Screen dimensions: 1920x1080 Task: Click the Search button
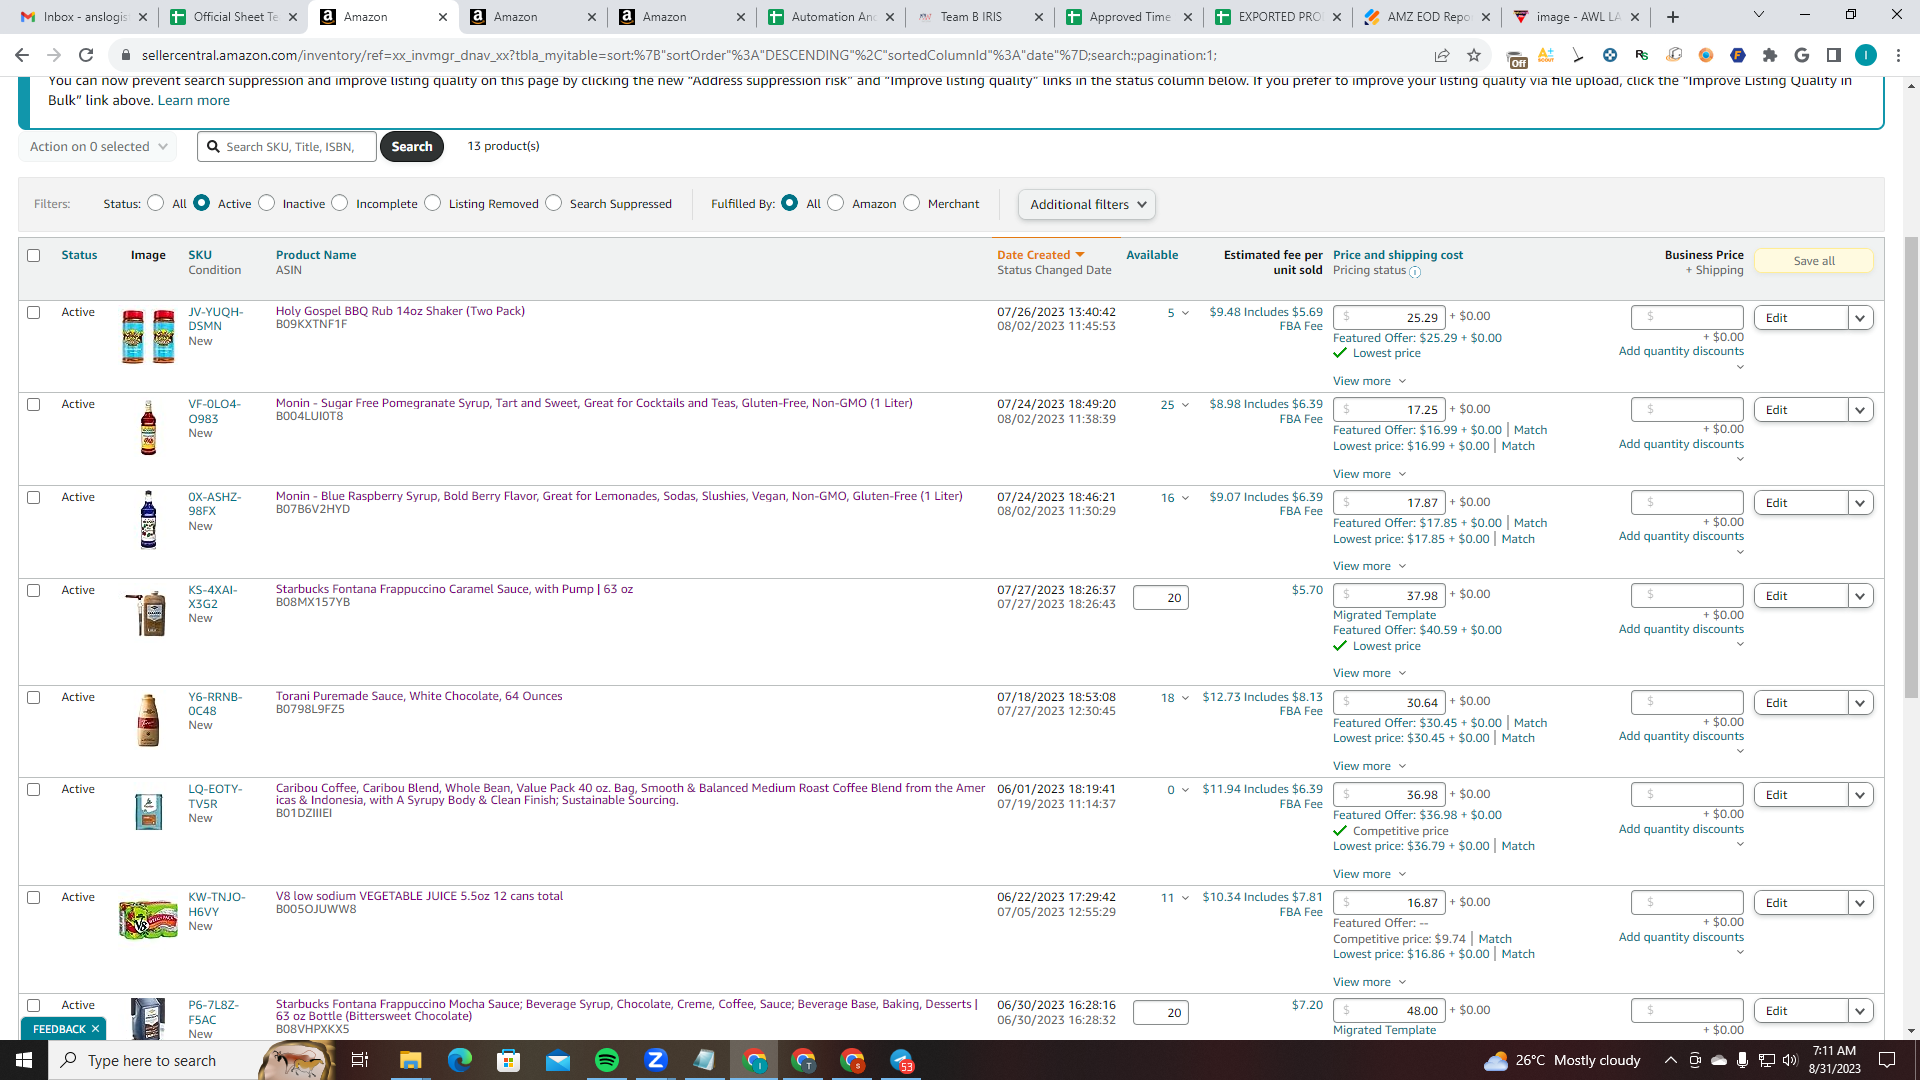412,146
